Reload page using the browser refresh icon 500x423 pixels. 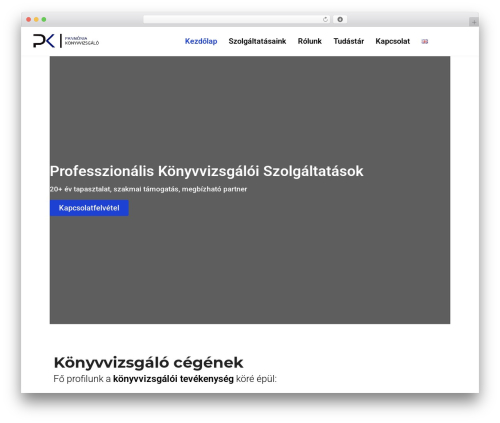pos(325,19)
